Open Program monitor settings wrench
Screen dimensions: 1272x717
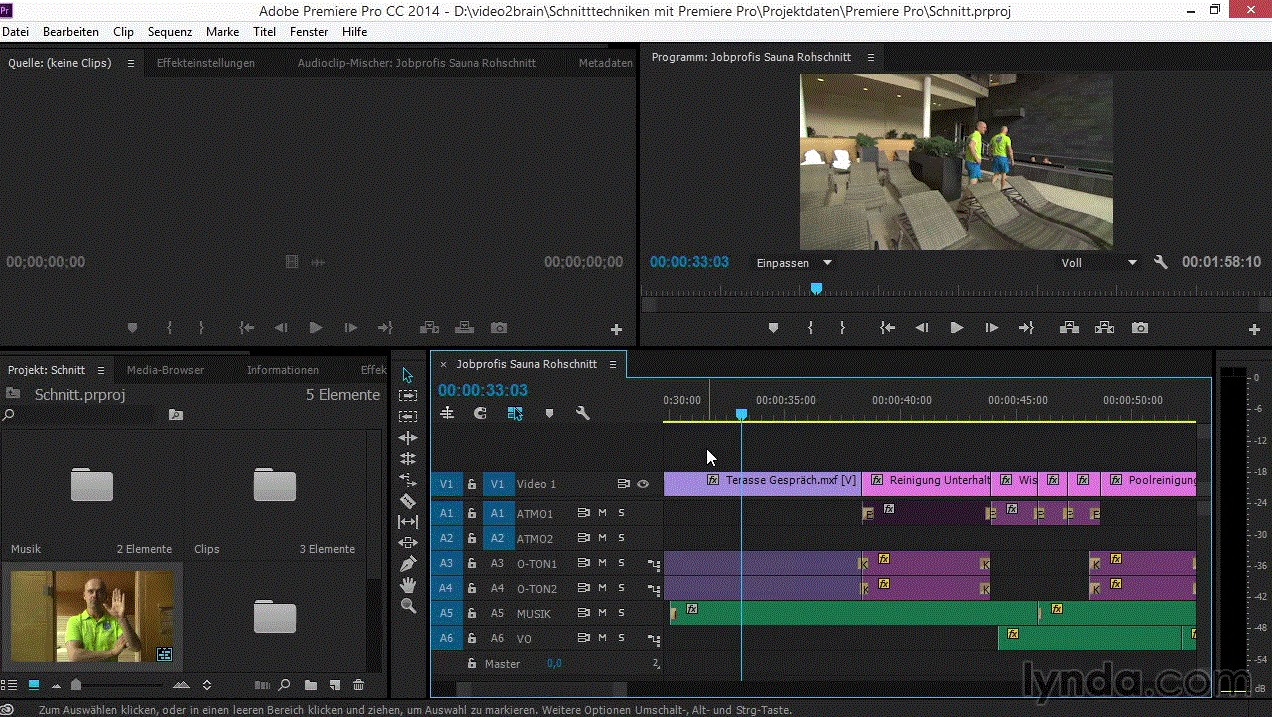pyautogui.click(x=1161, y=262)
